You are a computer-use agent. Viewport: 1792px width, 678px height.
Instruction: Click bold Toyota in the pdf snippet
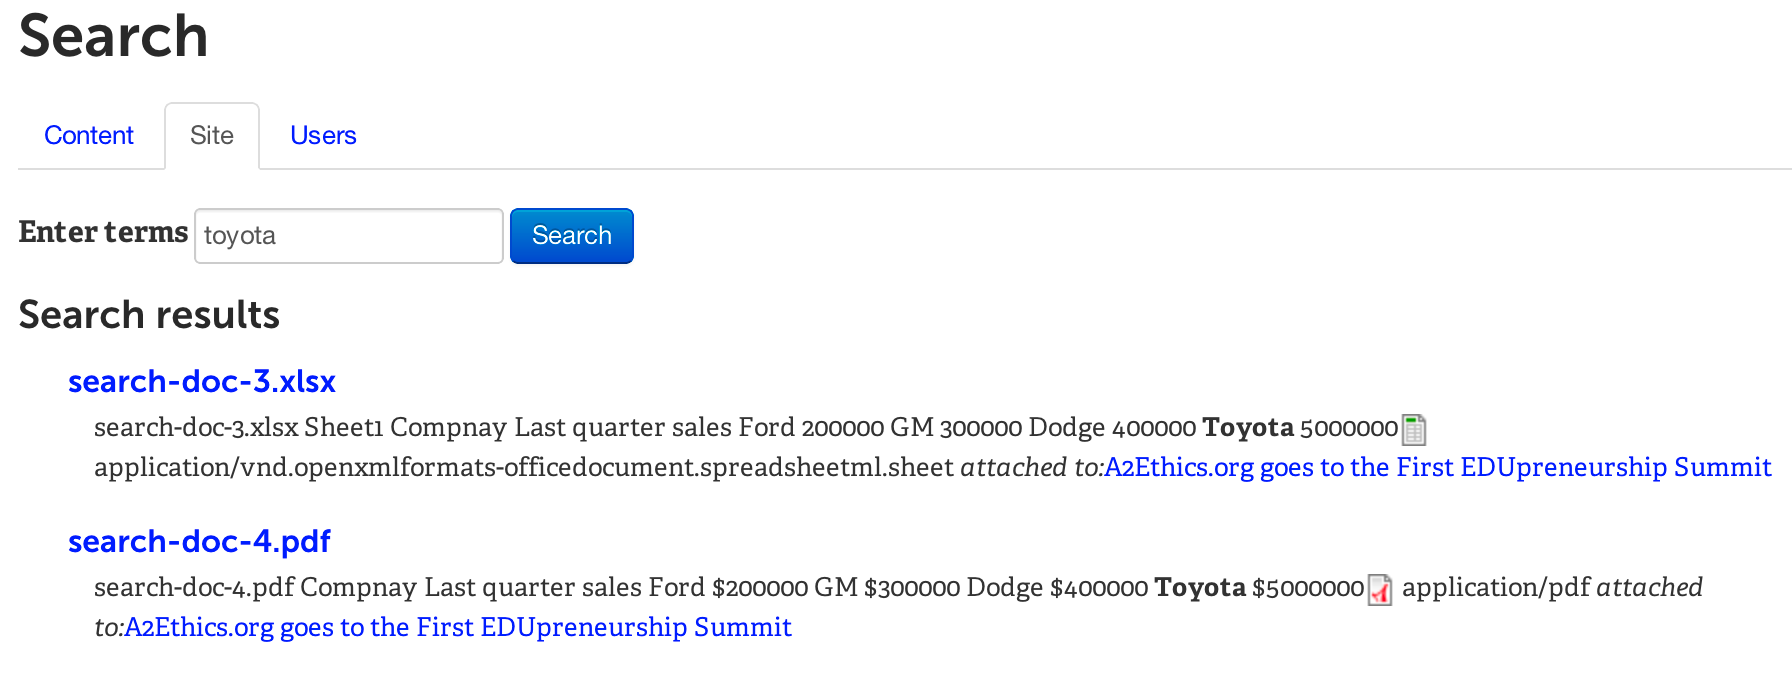pyautogui.click(x=1200, y=587)
